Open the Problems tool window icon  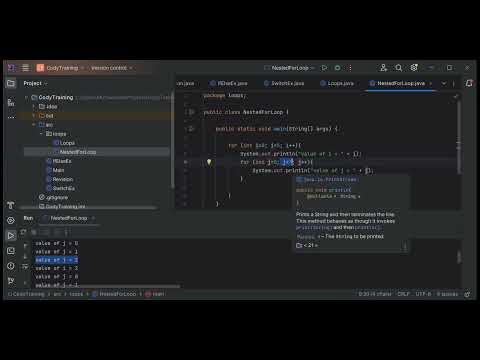pyautogui.click(x=11, y=266)
